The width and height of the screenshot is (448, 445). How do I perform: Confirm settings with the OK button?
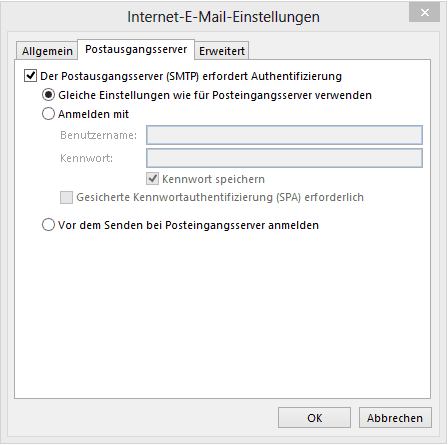pyautogui.click(x=314, y=418)
